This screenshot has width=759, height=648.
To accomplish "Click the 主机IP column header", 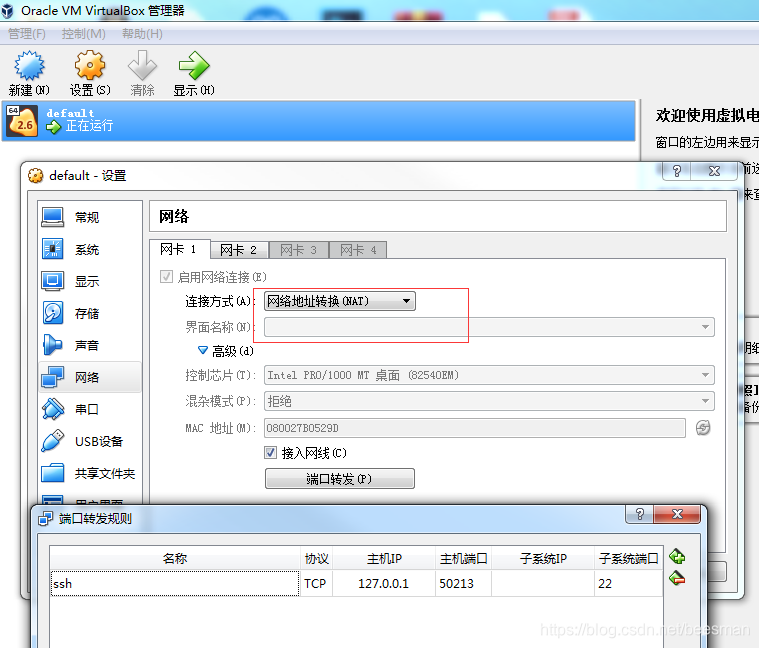I will pyautogui.click(x=384, y=558).
